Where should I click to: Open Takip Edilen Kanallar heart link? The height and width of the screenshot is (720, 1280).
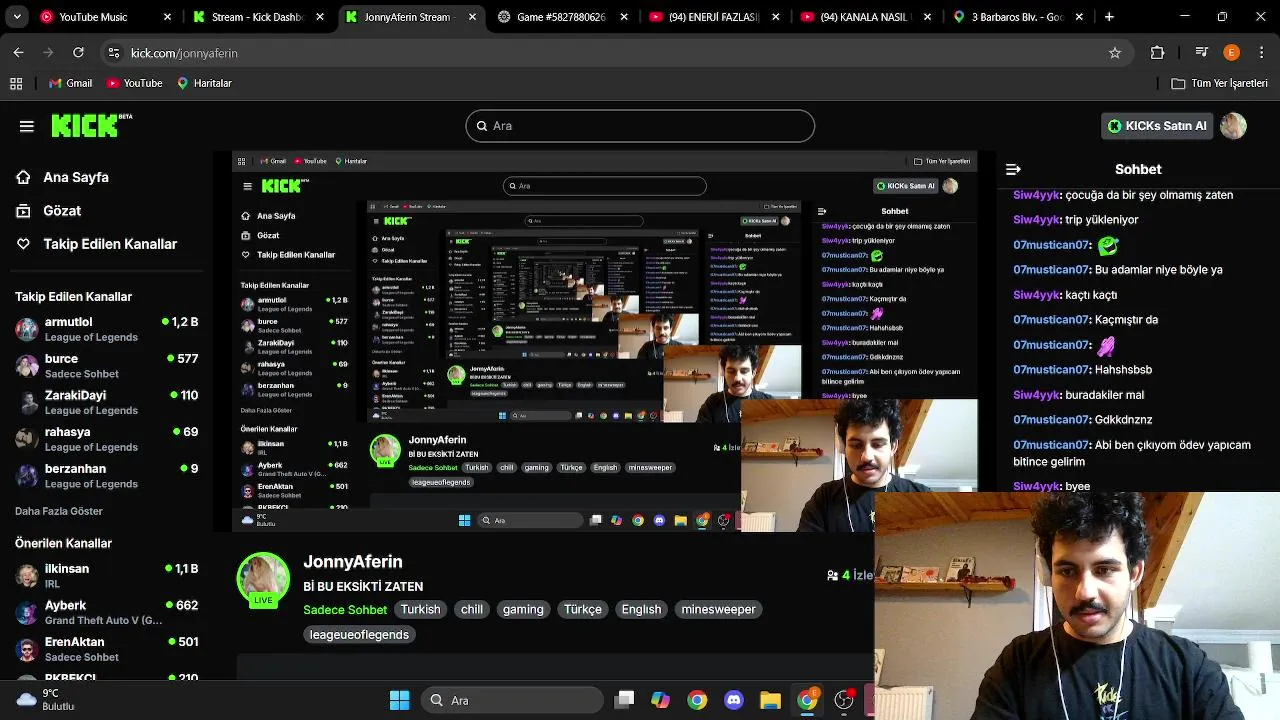(x=96, y=244)
